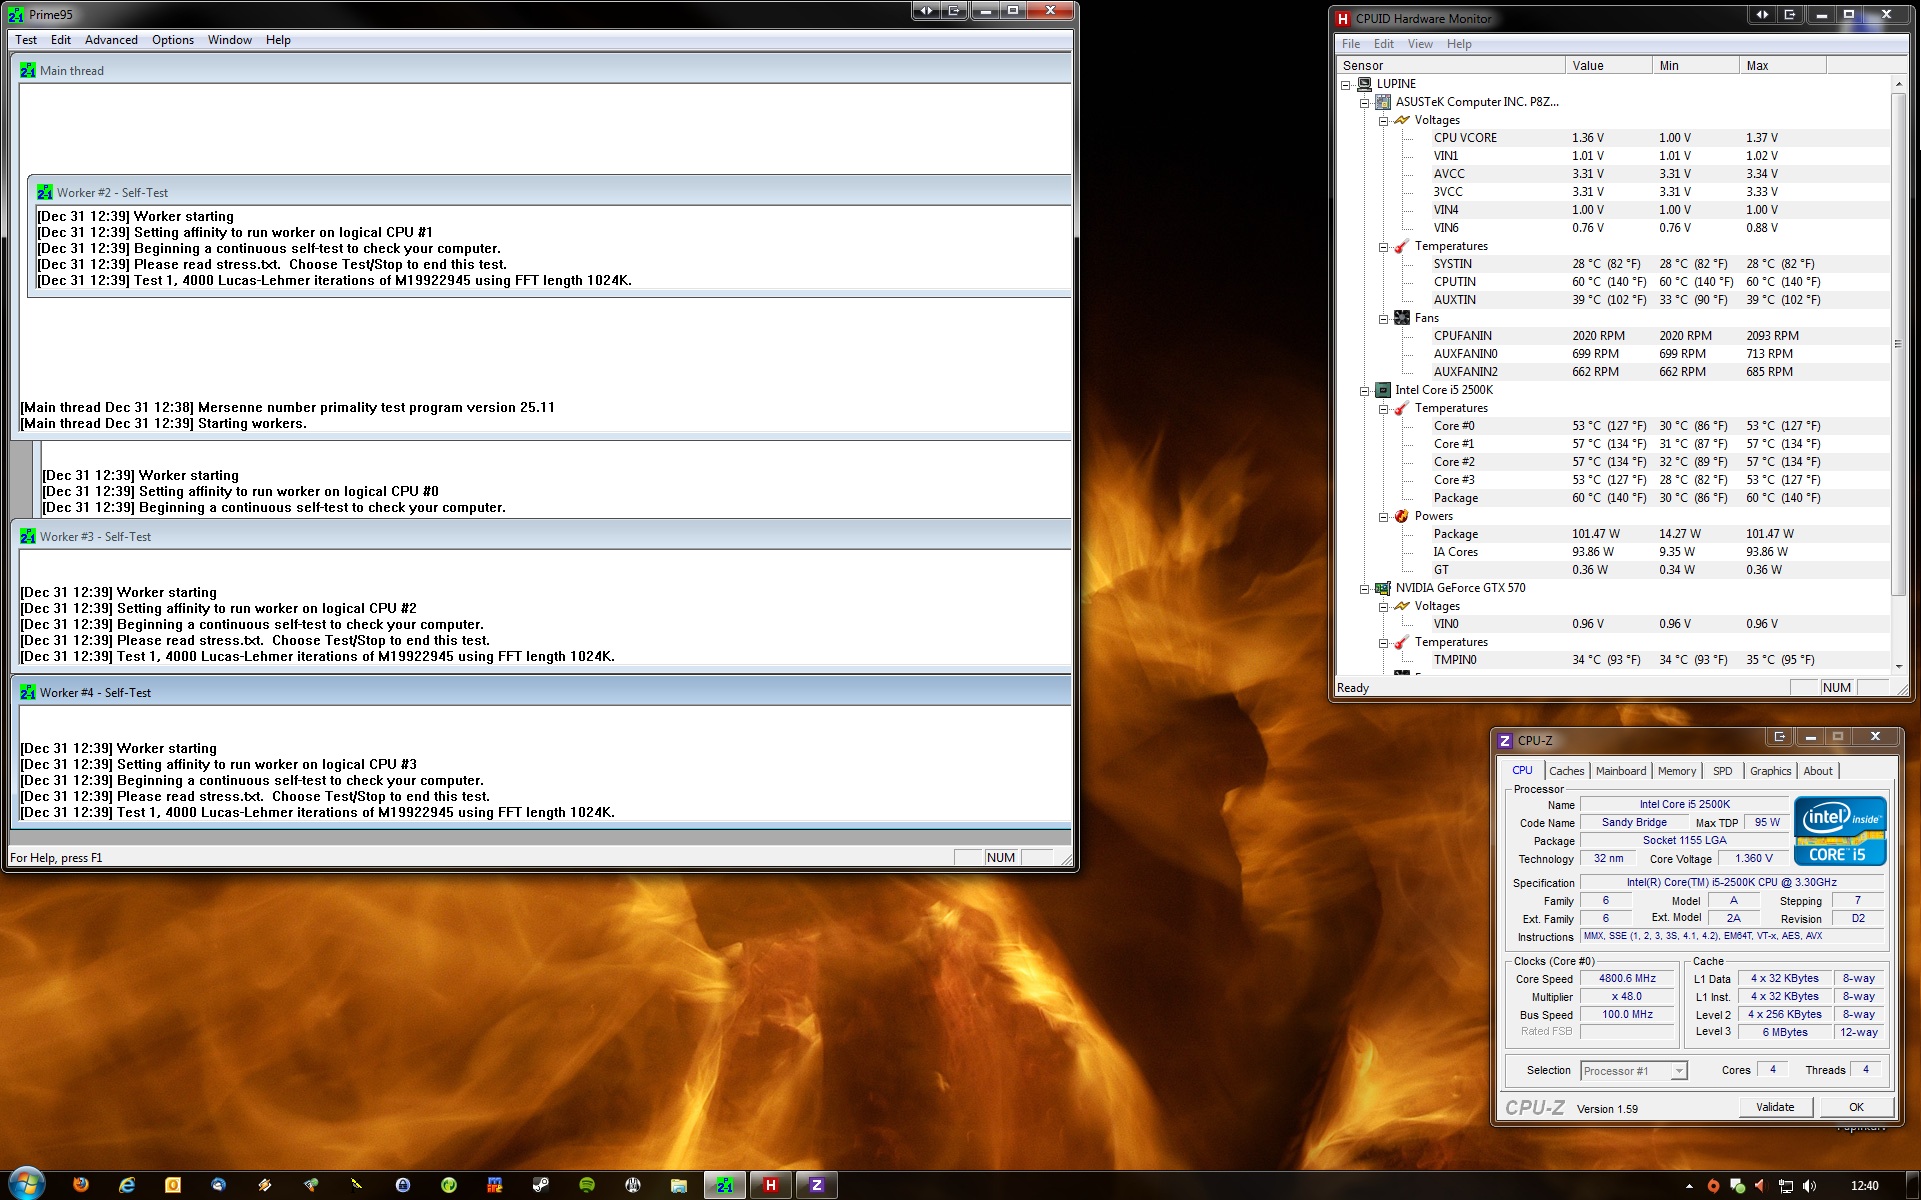Open Firefox from the taskbar
1921x1200 pixels.
(x=81, y=1185)
